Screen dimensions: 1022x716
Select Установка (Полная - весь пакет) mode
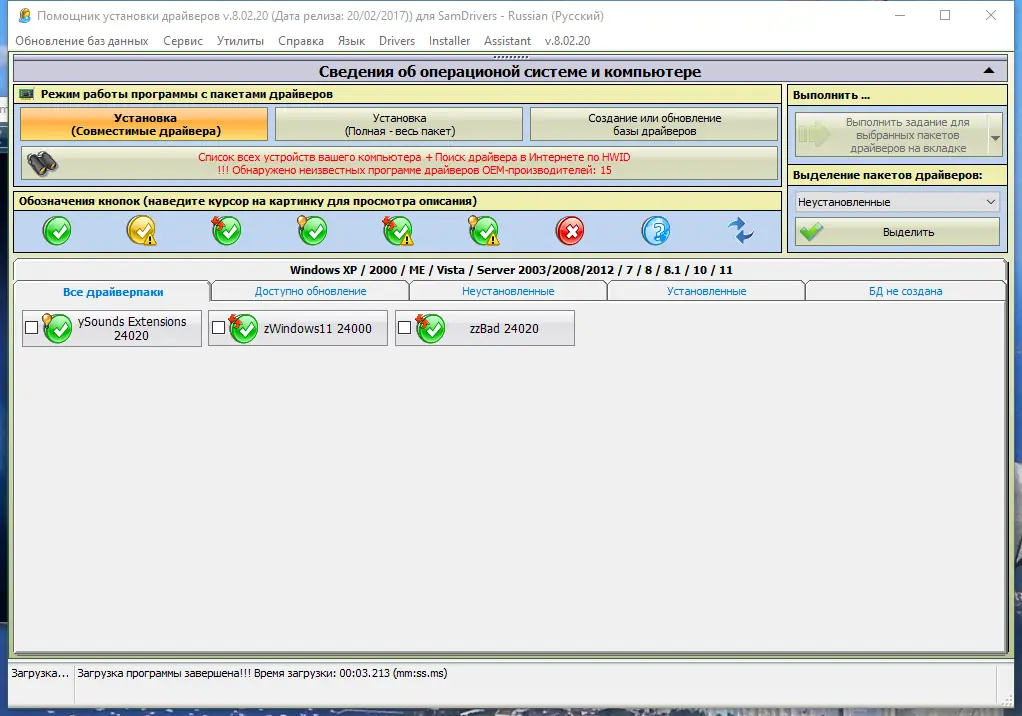399,124
